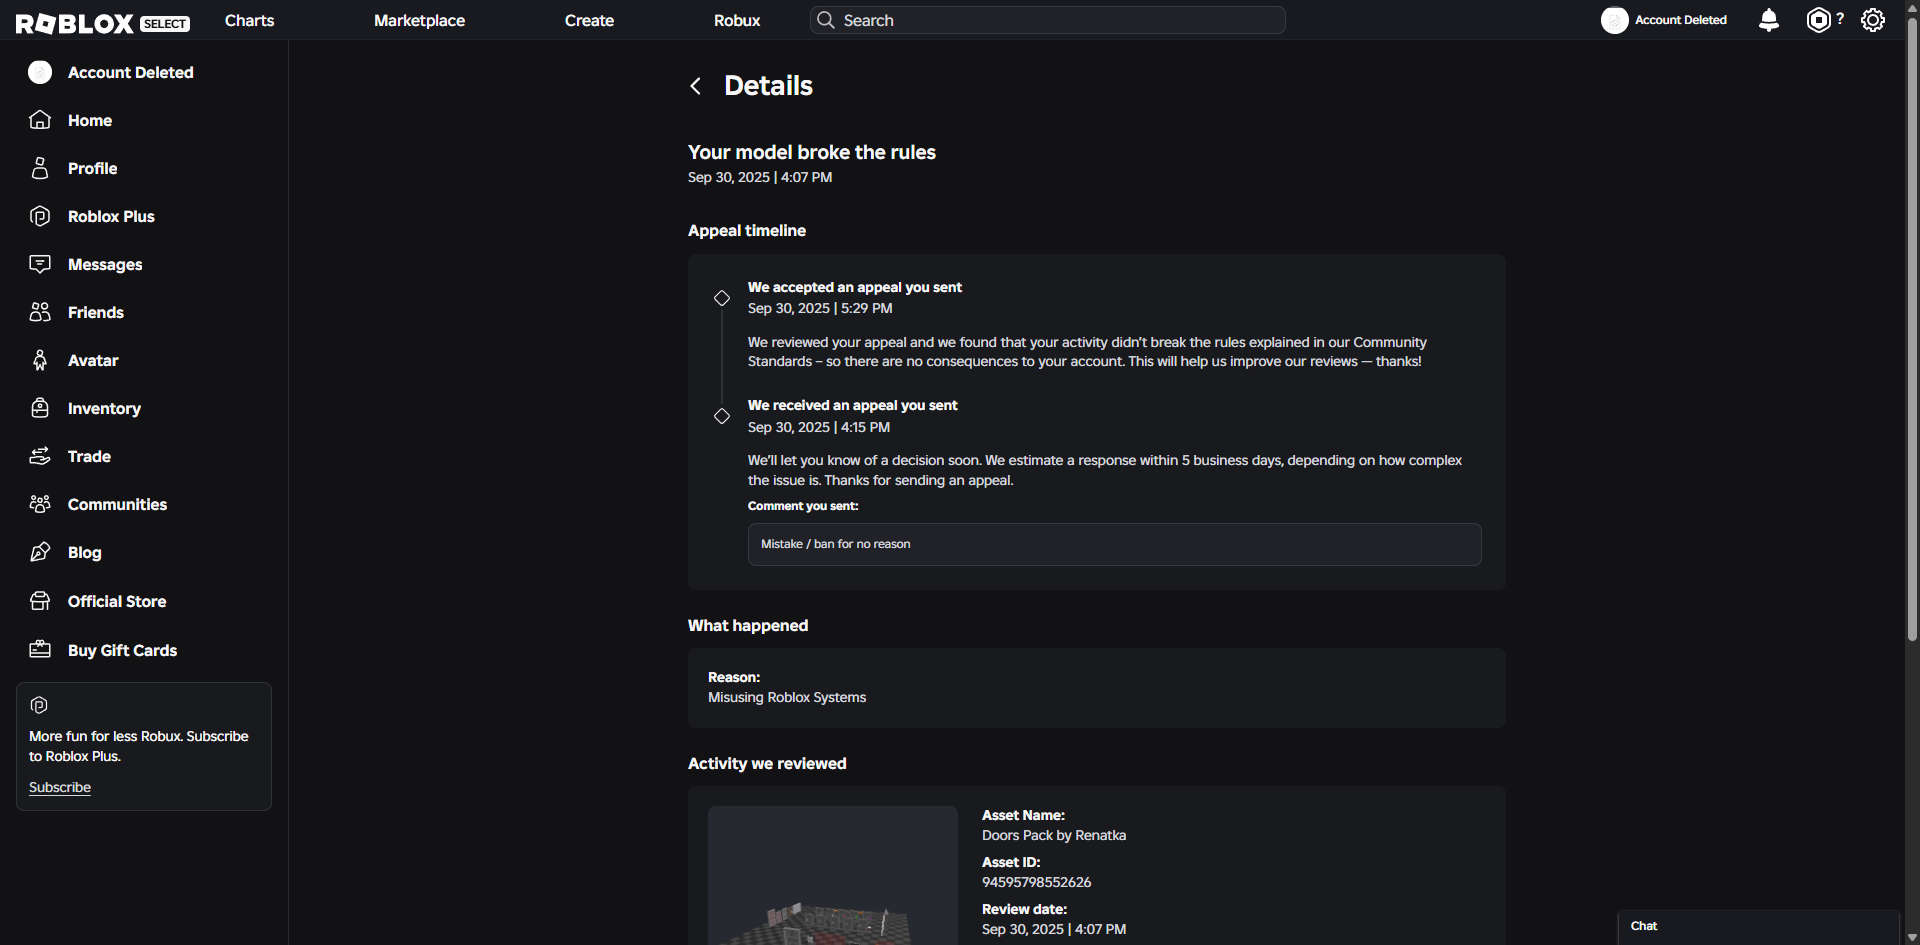Click the Roblox Plus promo card icon

click(x=39, y=705)
